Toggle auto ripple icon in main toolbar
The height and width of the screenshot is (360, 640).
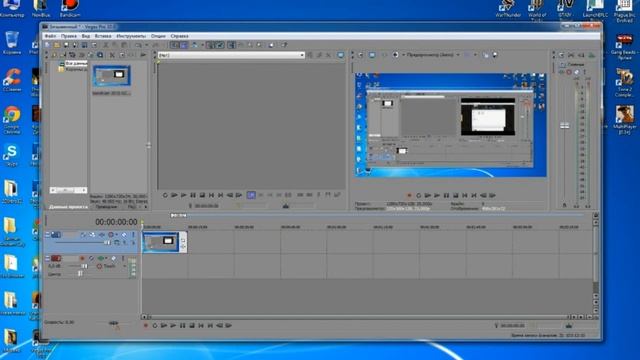pos(195,45)
